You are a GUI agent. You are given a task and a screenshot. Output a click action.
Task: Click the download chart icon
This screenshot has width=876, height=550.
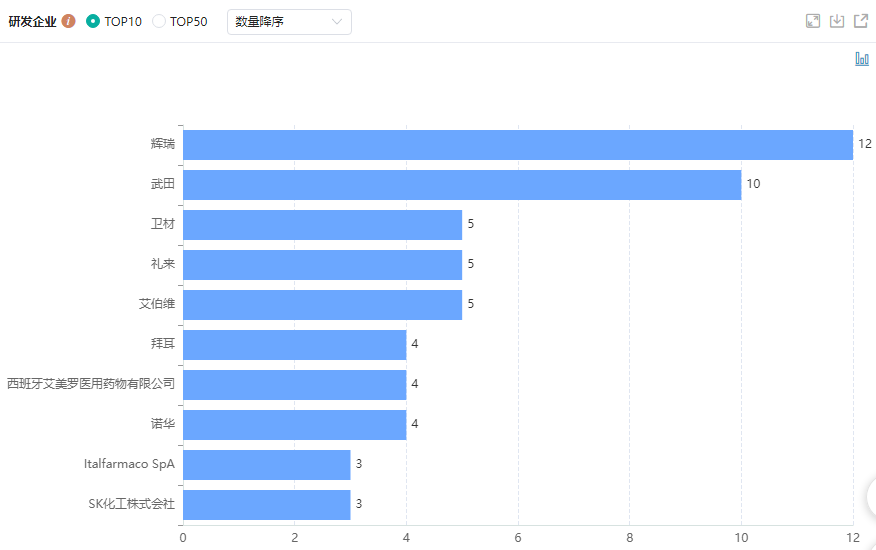click(x=837, y=21)
